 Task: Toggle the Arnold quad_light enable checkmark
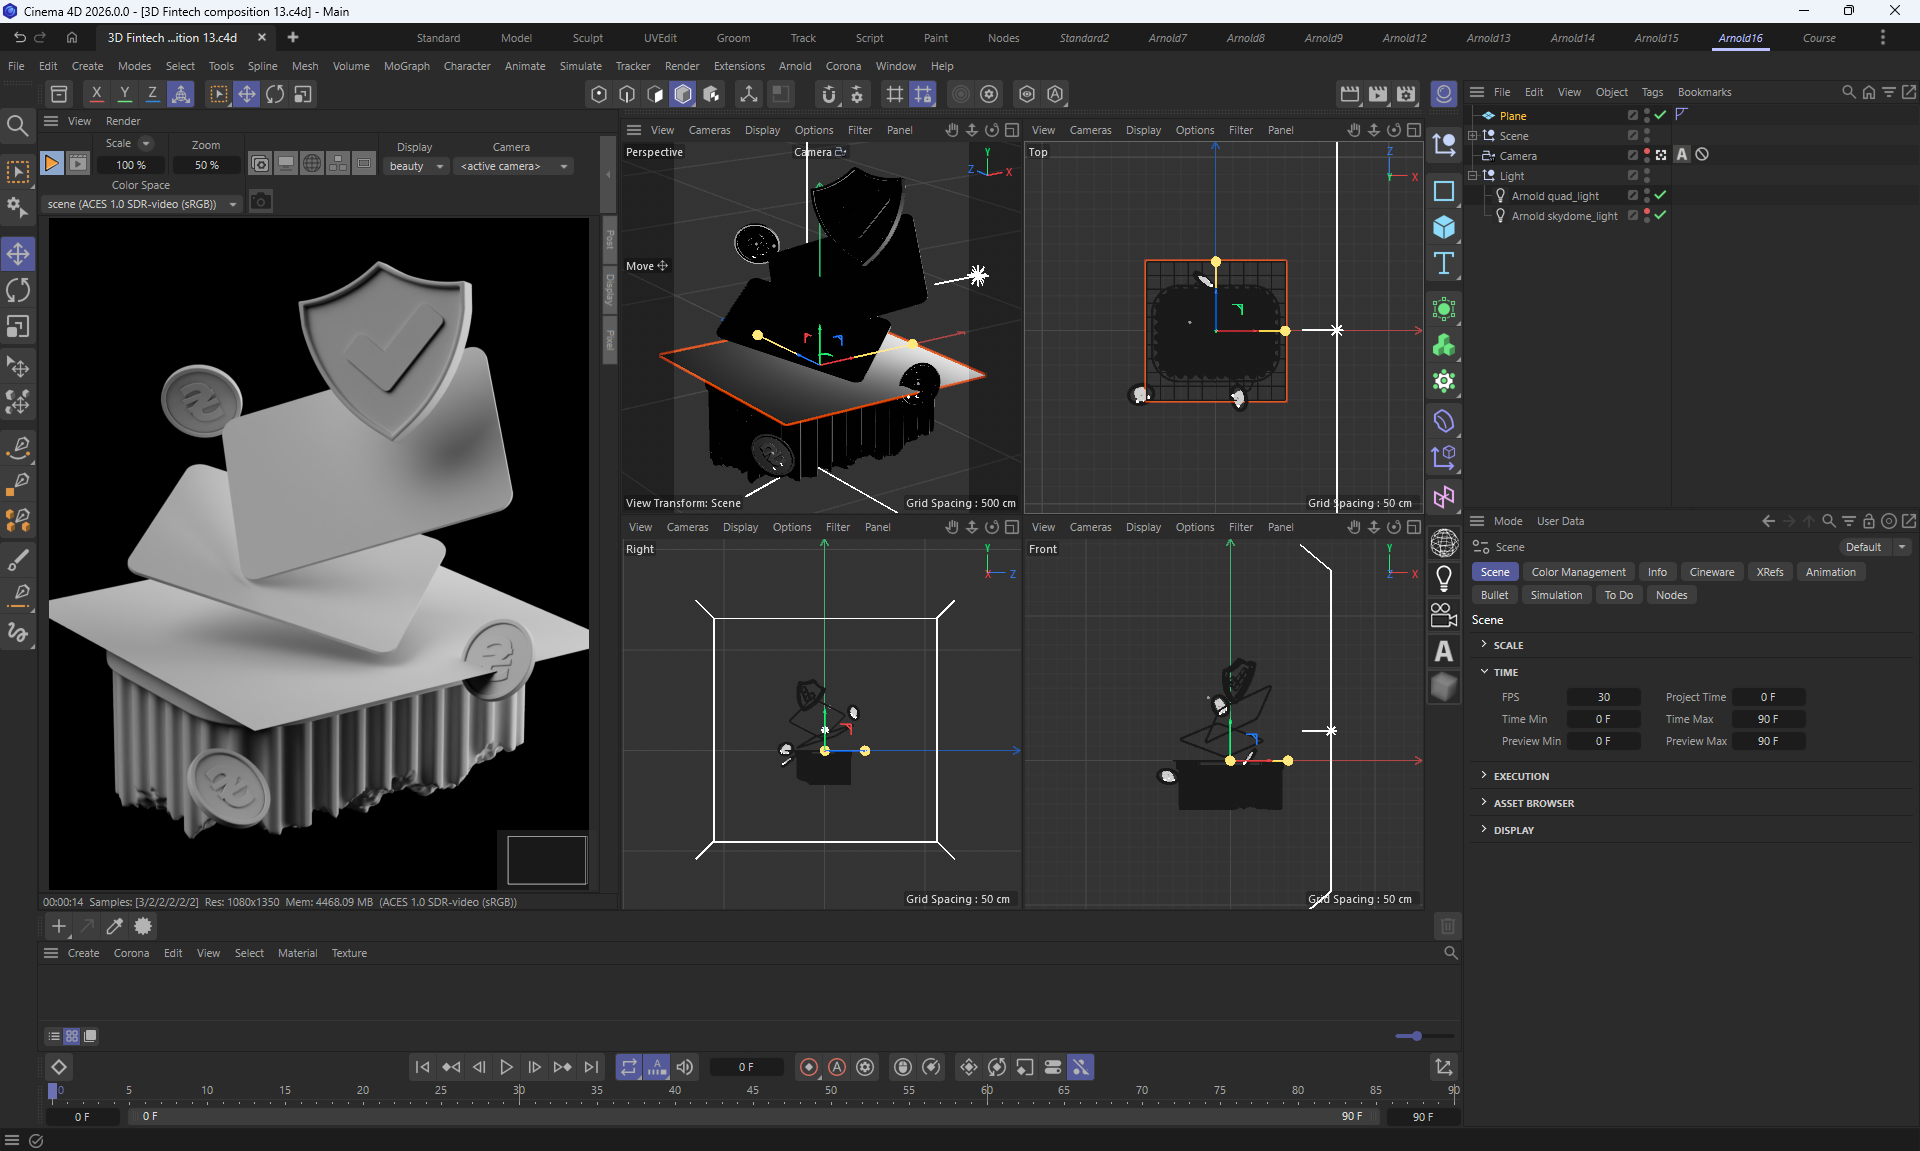(x=1660, y=195)
